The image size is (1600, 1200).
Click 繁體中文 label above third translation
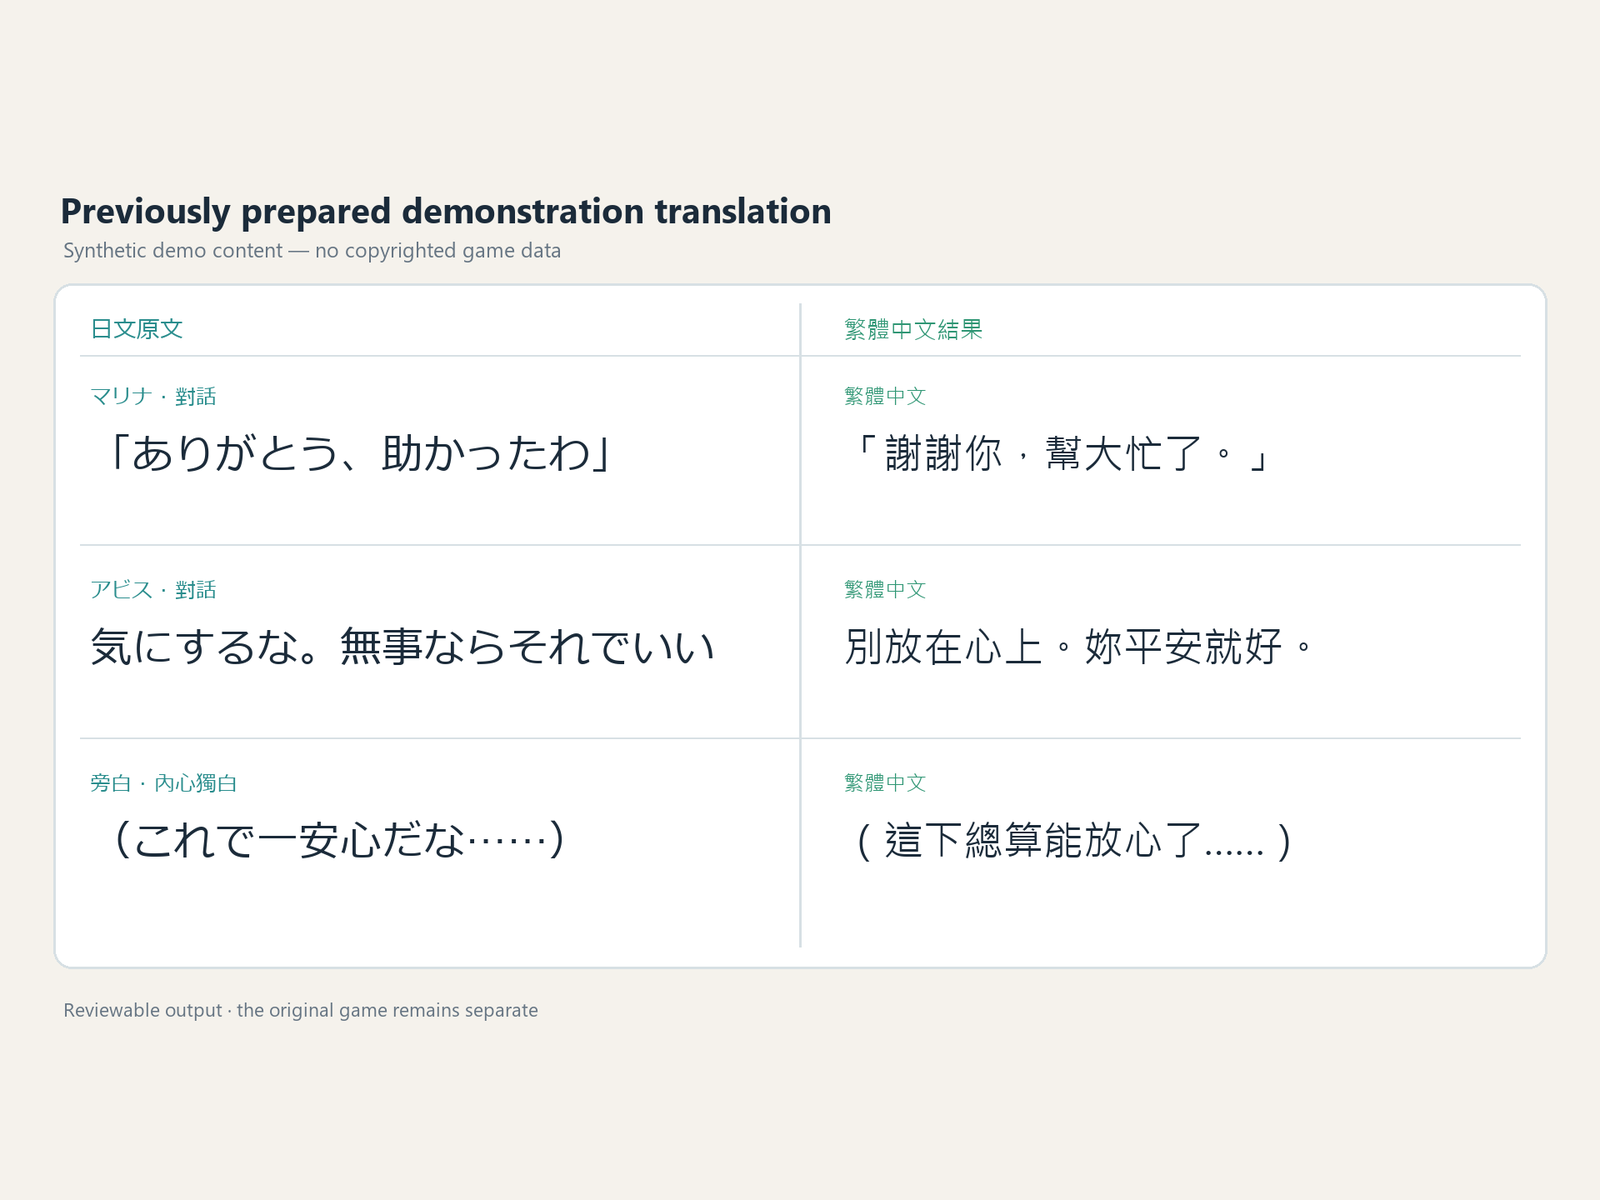tap(885, 783)
